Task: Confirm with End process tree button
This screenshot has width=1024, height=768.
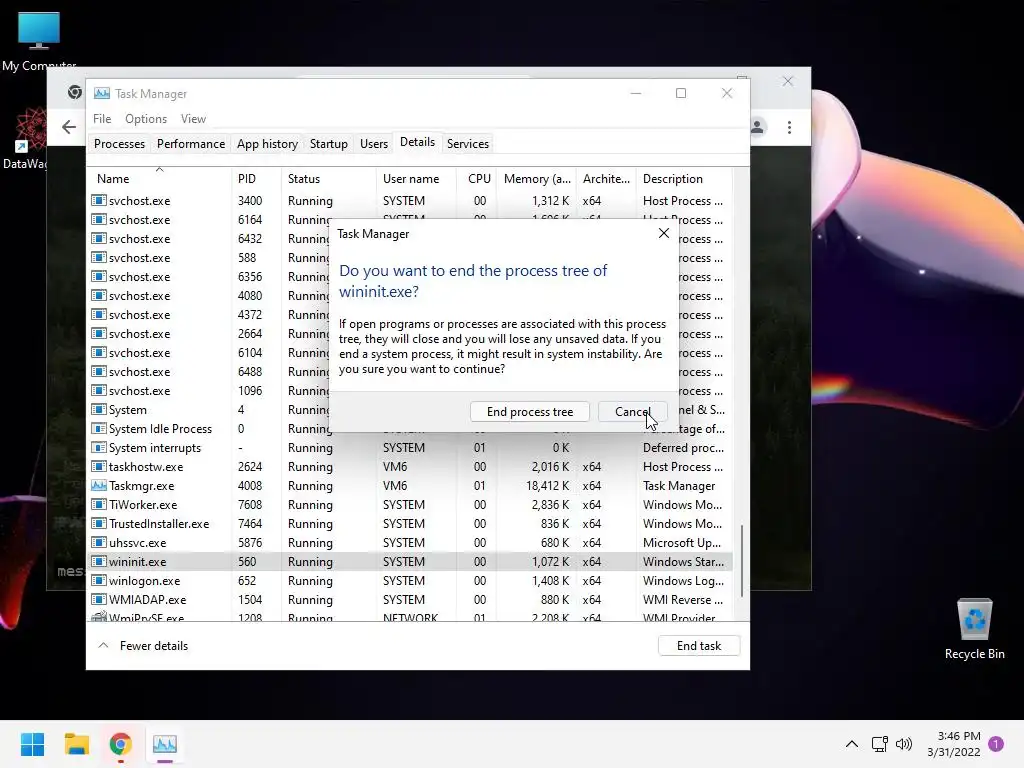Action: tap(530, 411)
